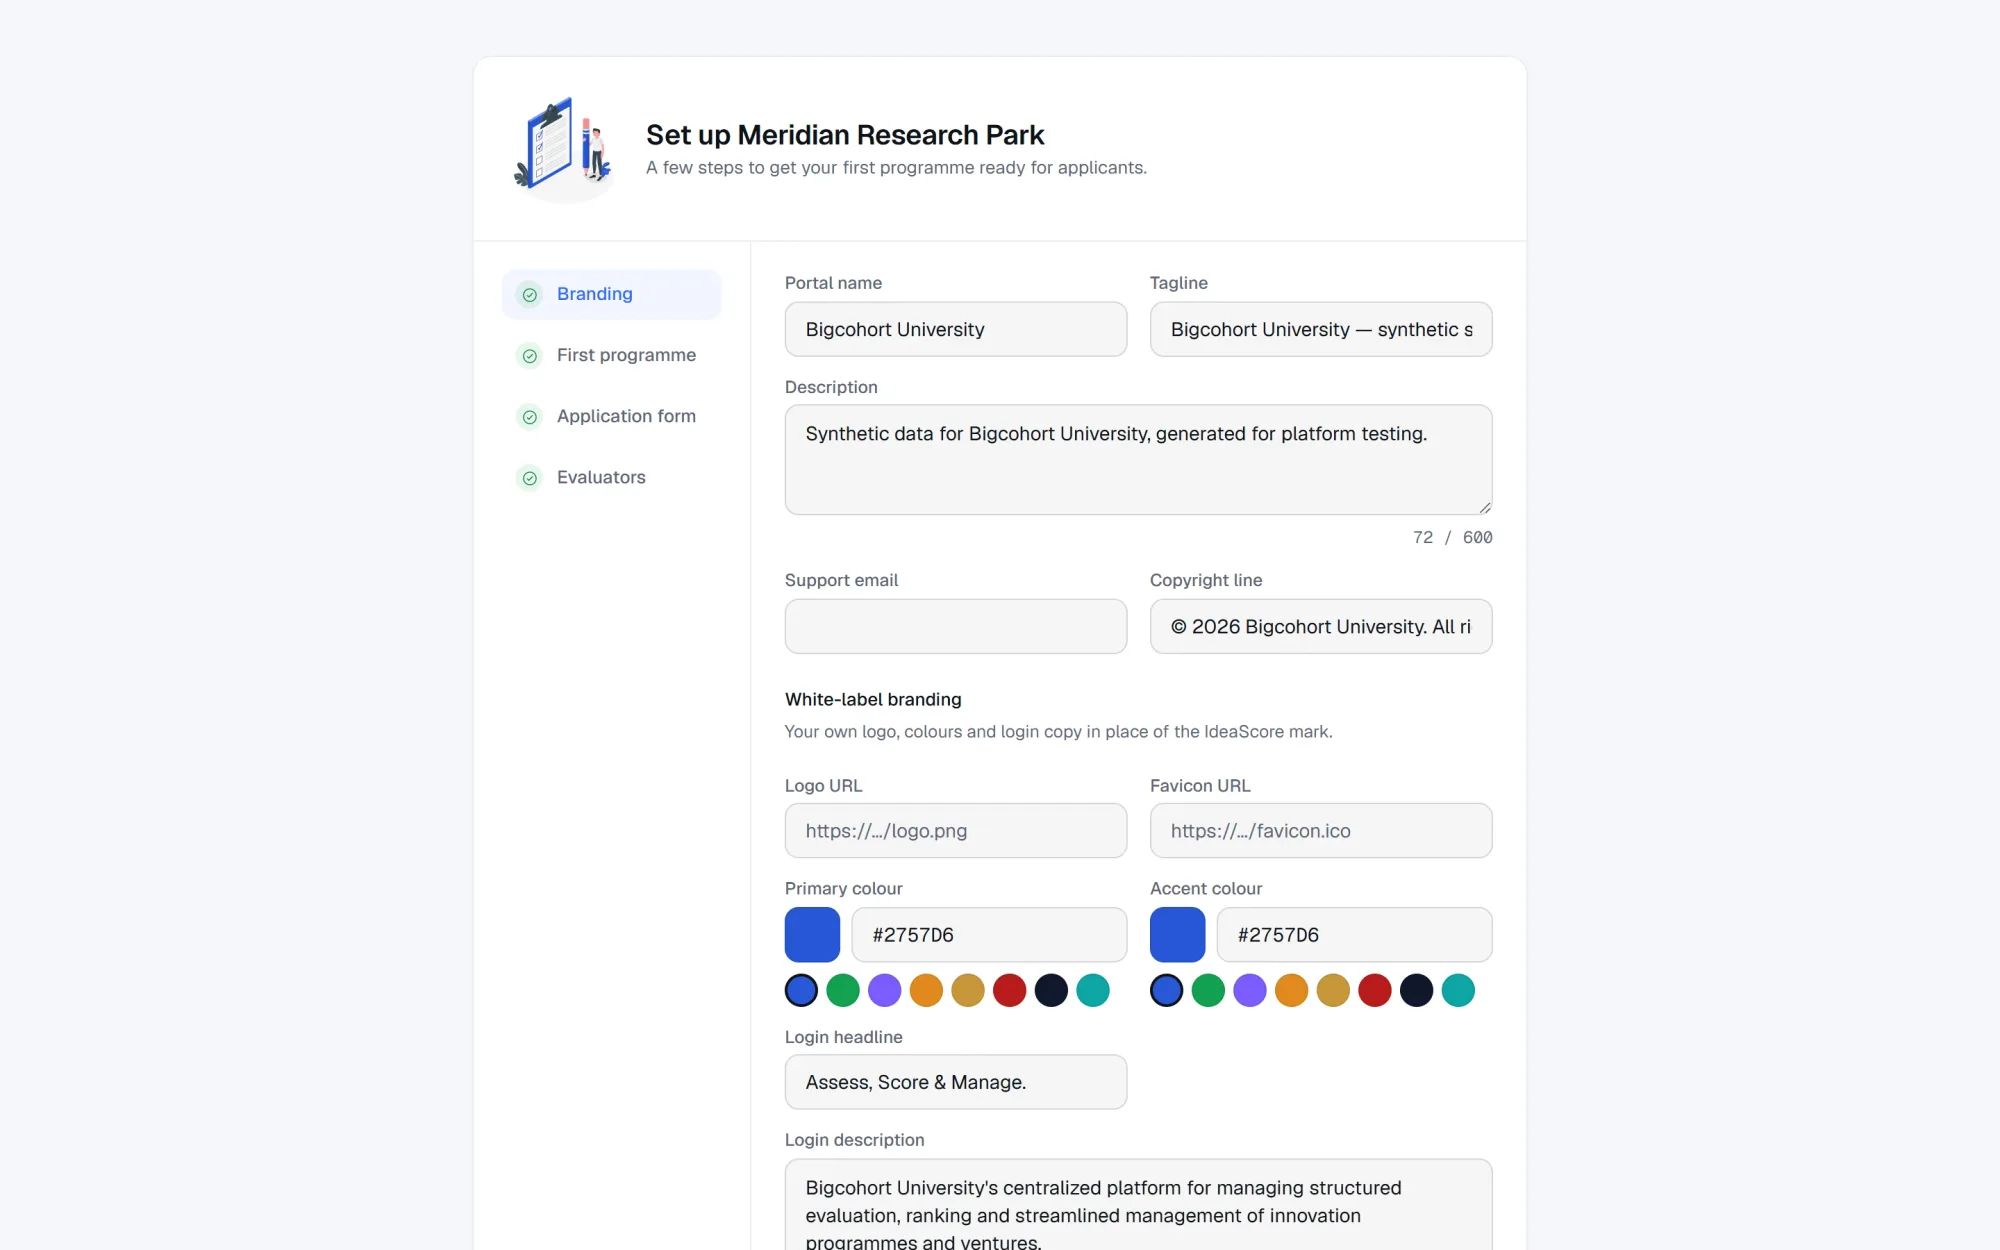Focus the Logo URL field
This screenshot has height=1250, width=2000.
956,830
